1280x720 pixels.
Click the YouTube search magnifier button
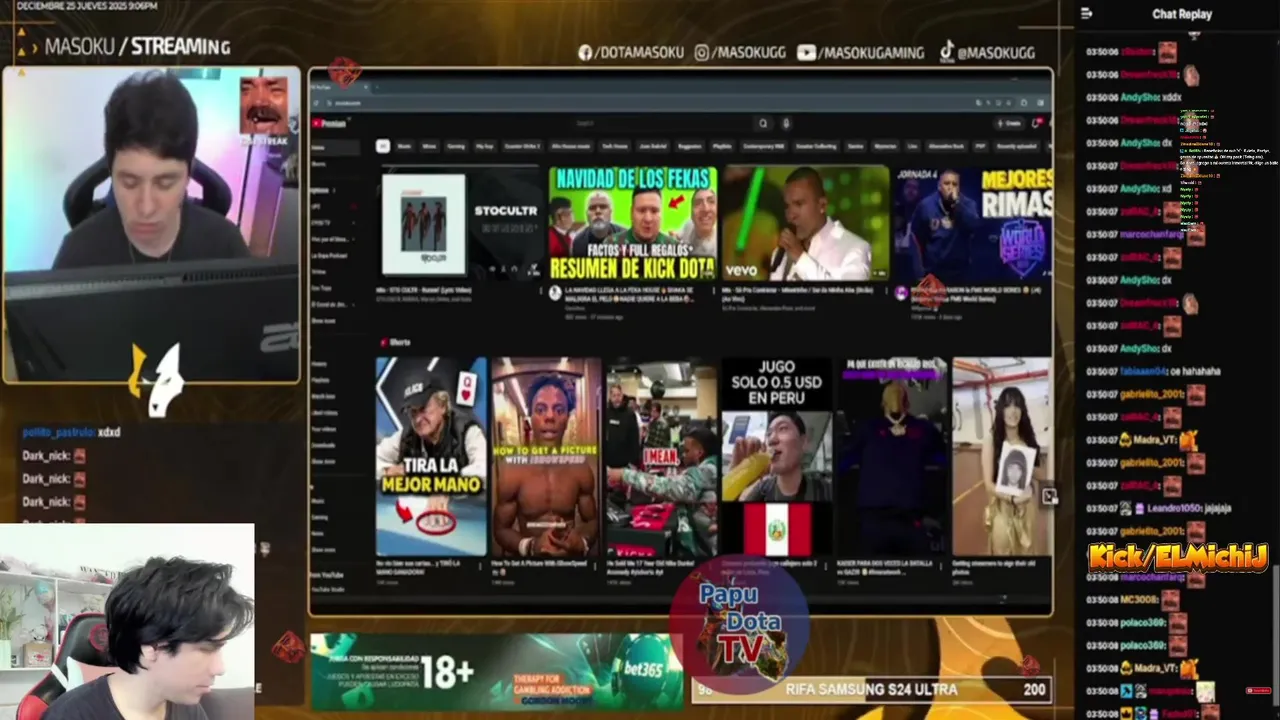[x=763, y=123]
